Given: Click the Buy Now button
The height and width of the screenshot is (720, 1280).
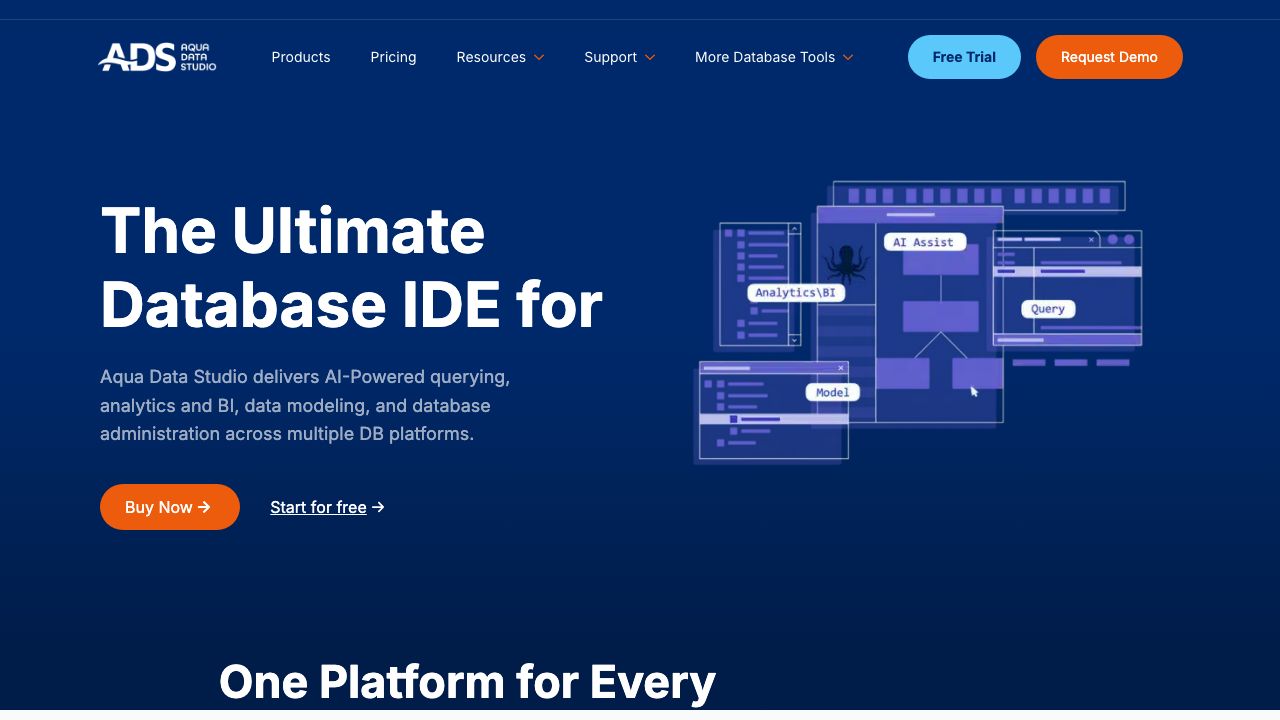Looking at the screenshot, I should tap(170, 507).
